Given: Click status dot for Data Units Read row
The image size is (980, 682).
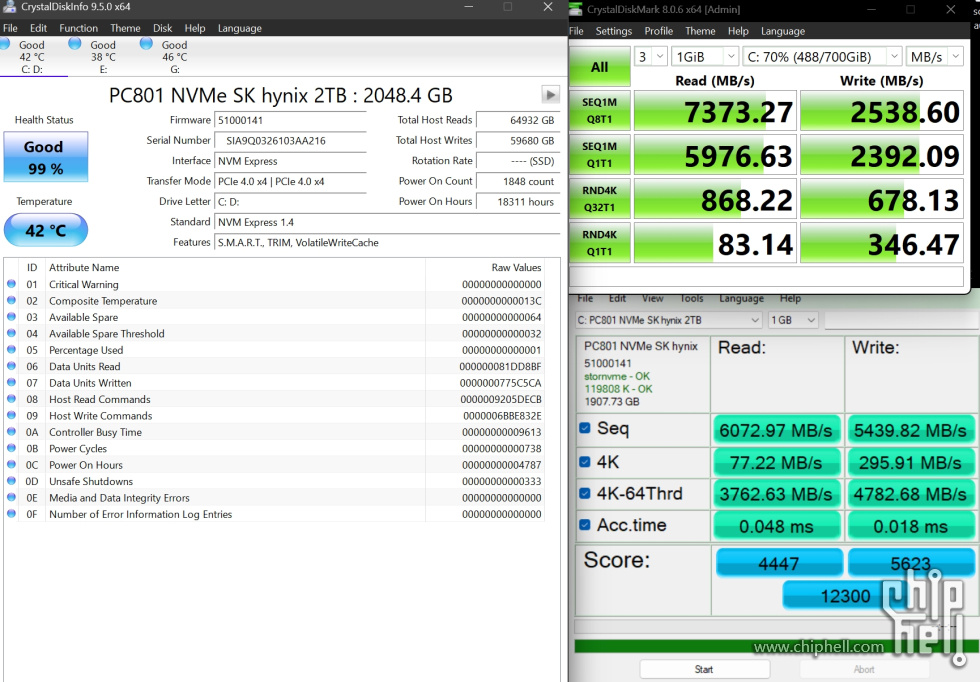Looking at the screenshot, I should [11, 366].
